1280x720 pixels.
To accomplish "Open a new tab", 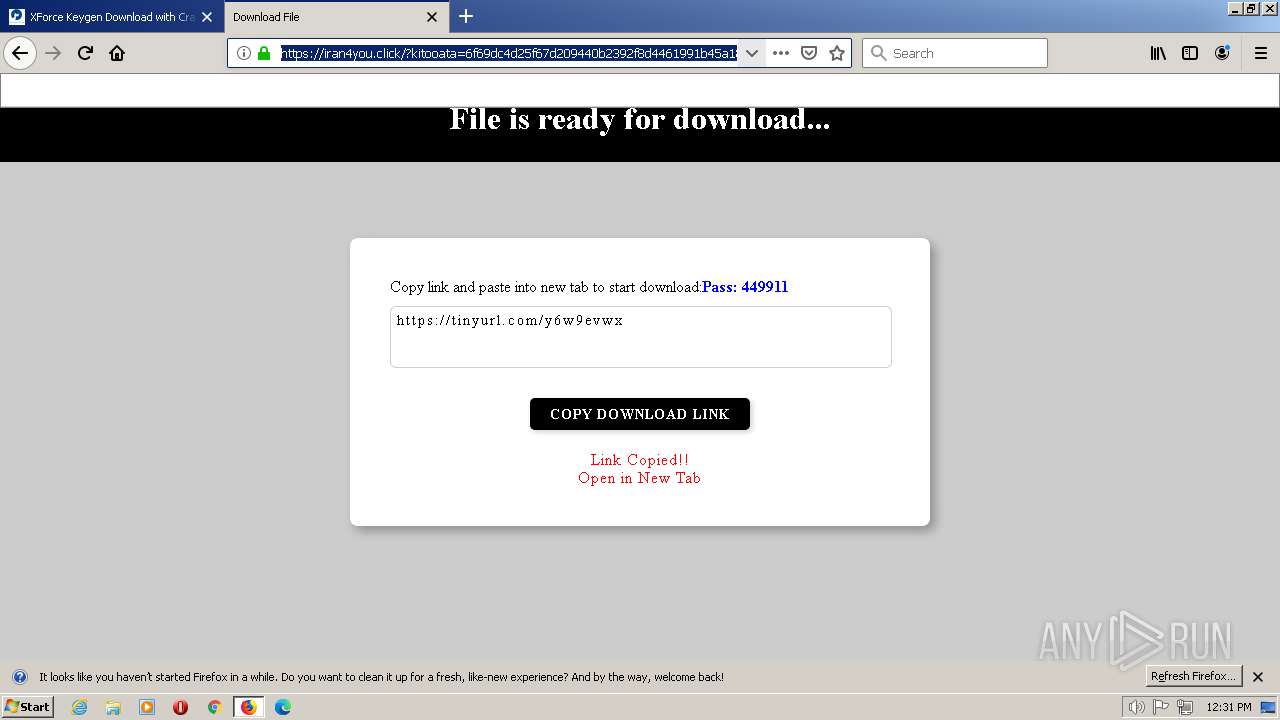I will (x=466, y=16).
